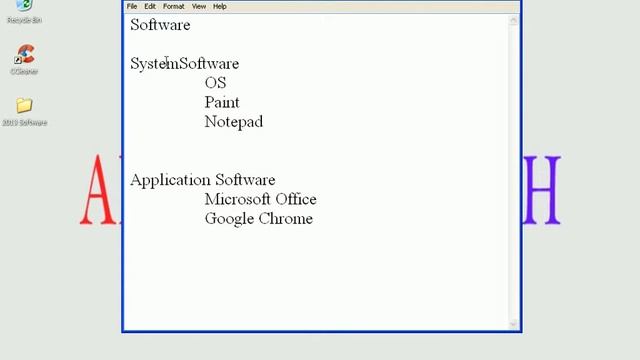The image size is (640, 360).
Task: Click the word 'Paint' in the document
Action: [x=222, y=102]
